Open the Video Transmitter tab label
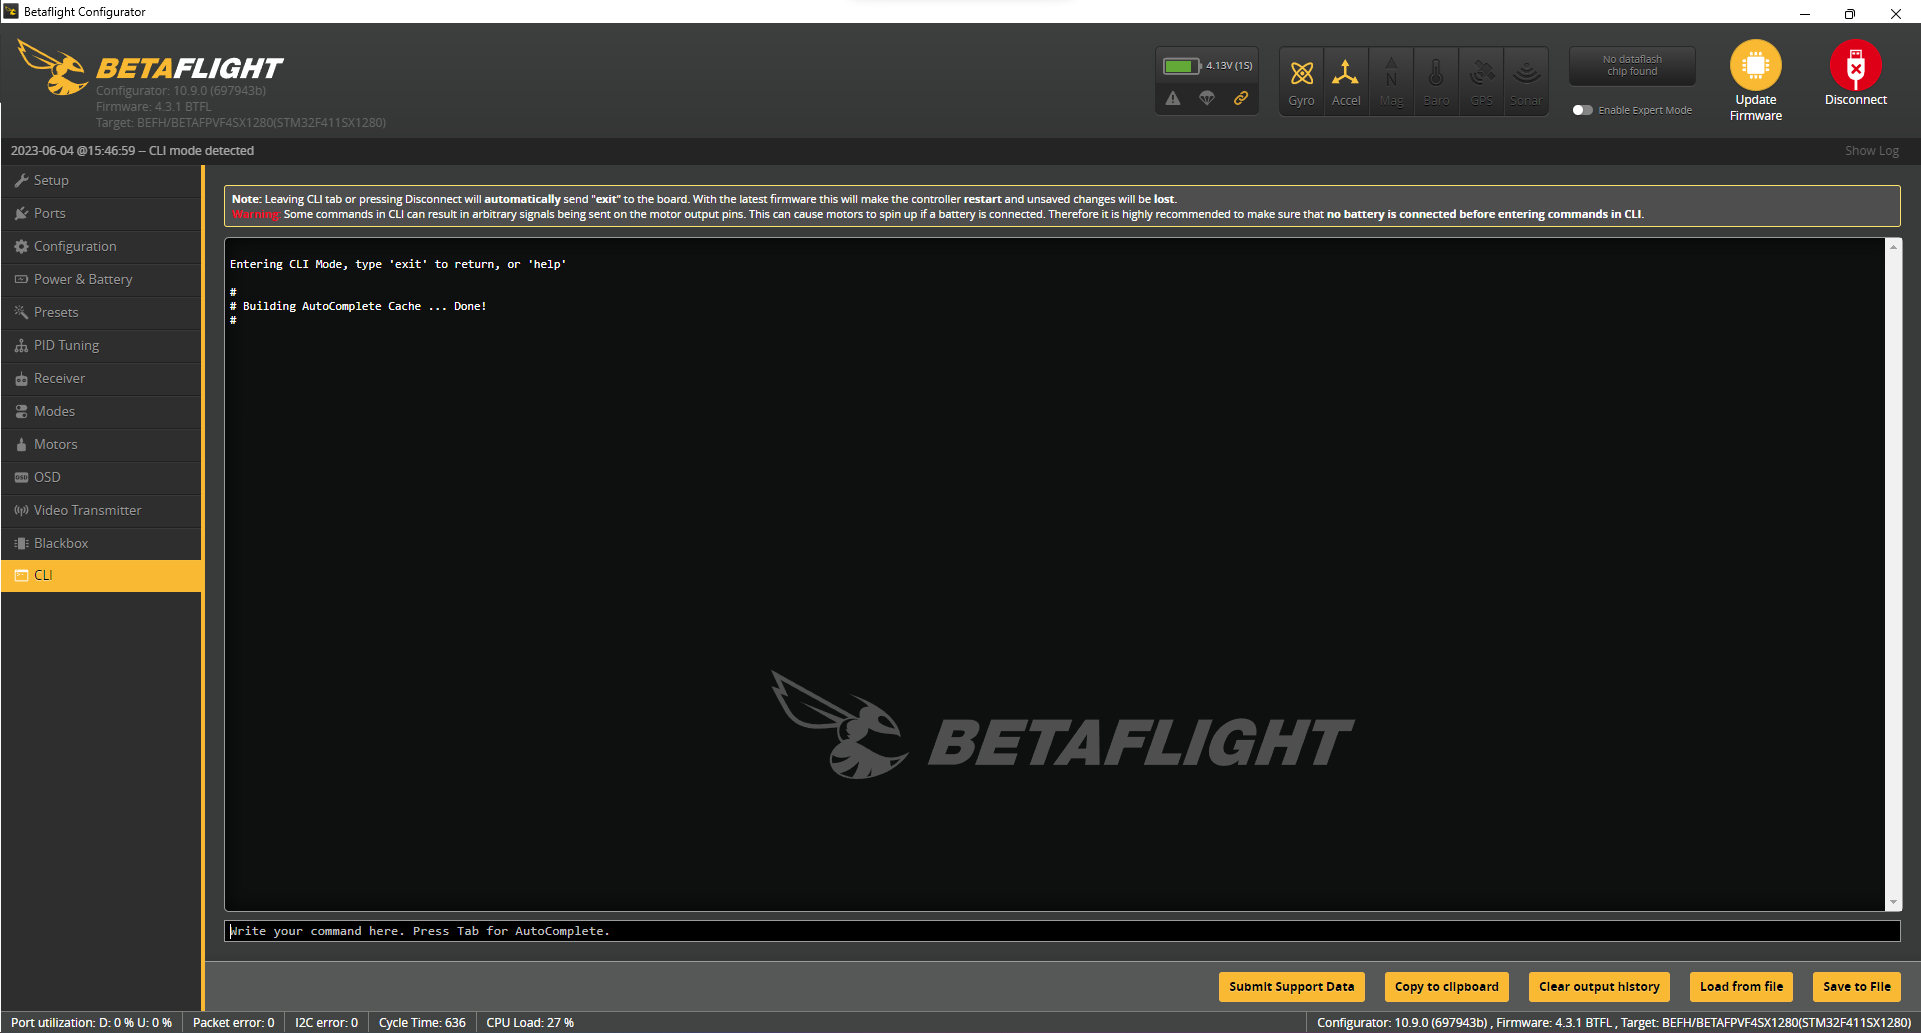1921x1033 pixels. [88, 510]
